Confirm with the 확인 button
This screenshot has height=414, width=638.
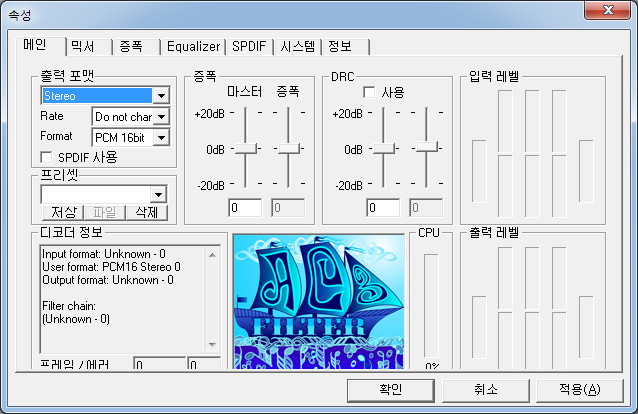[x=391, y=390]
